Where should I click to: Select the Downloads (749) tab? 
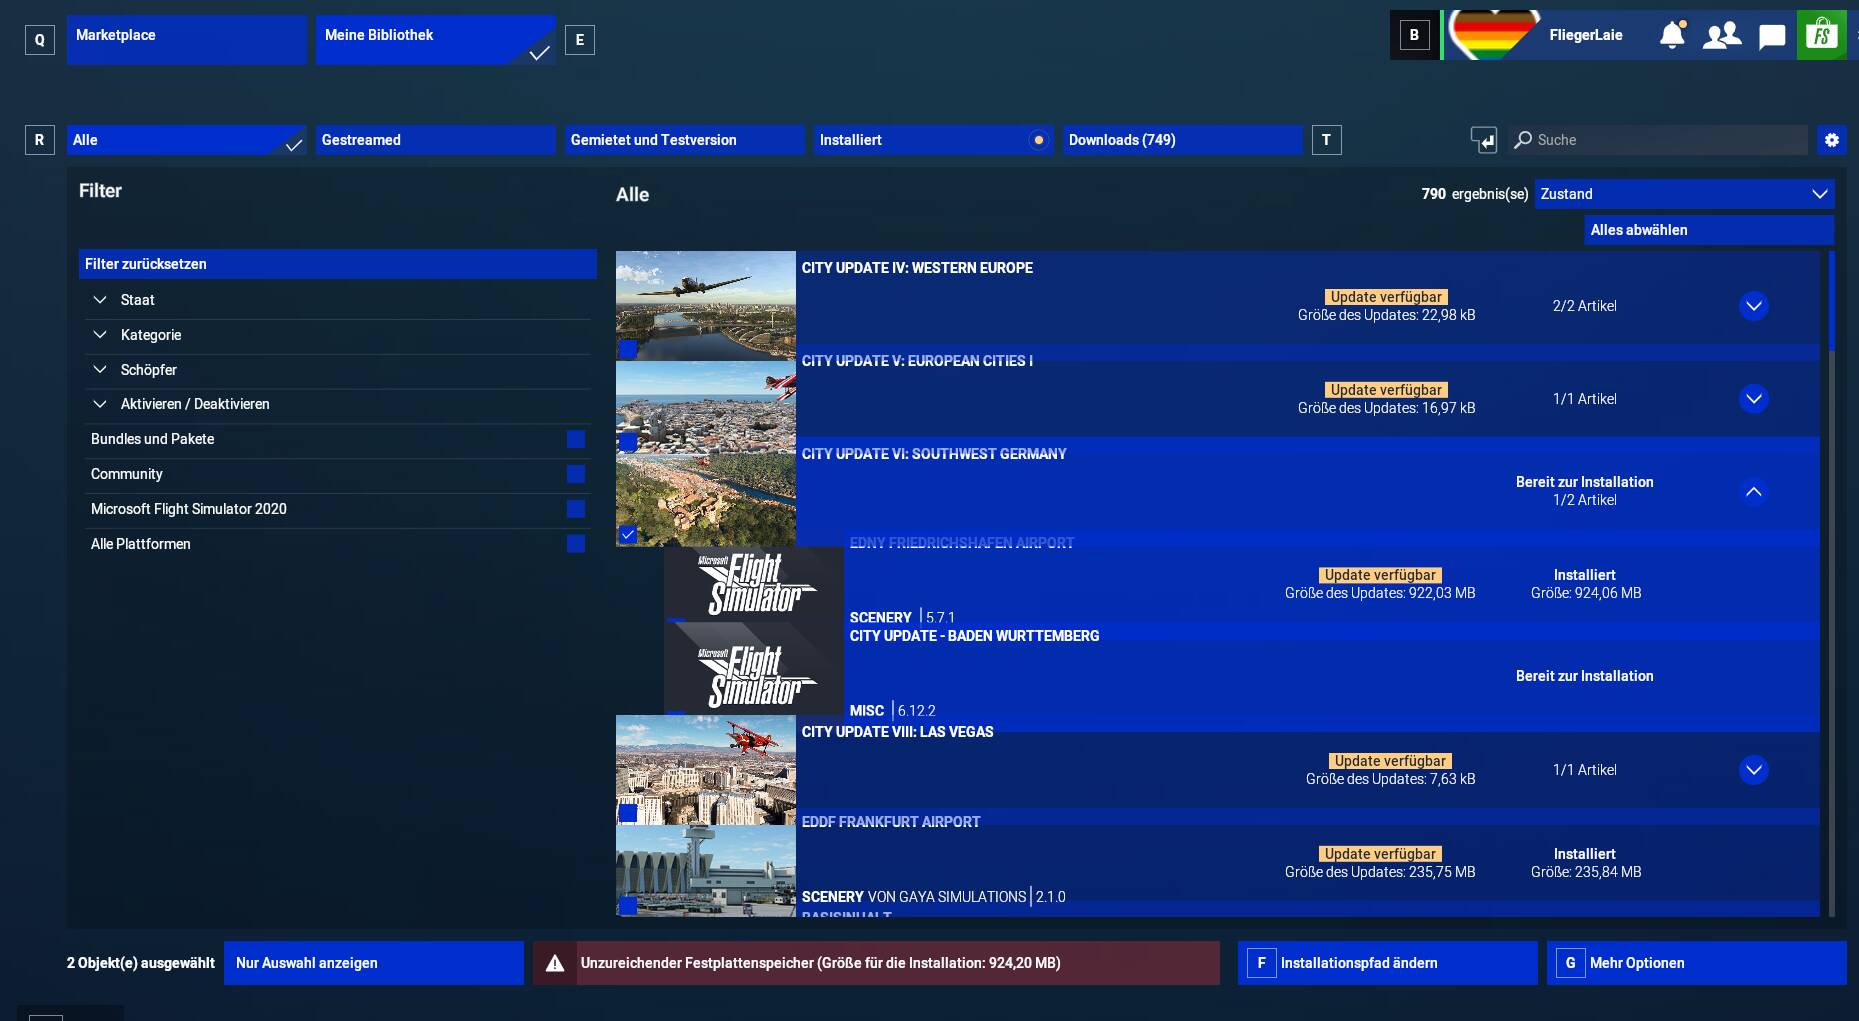coord(1182,140)
